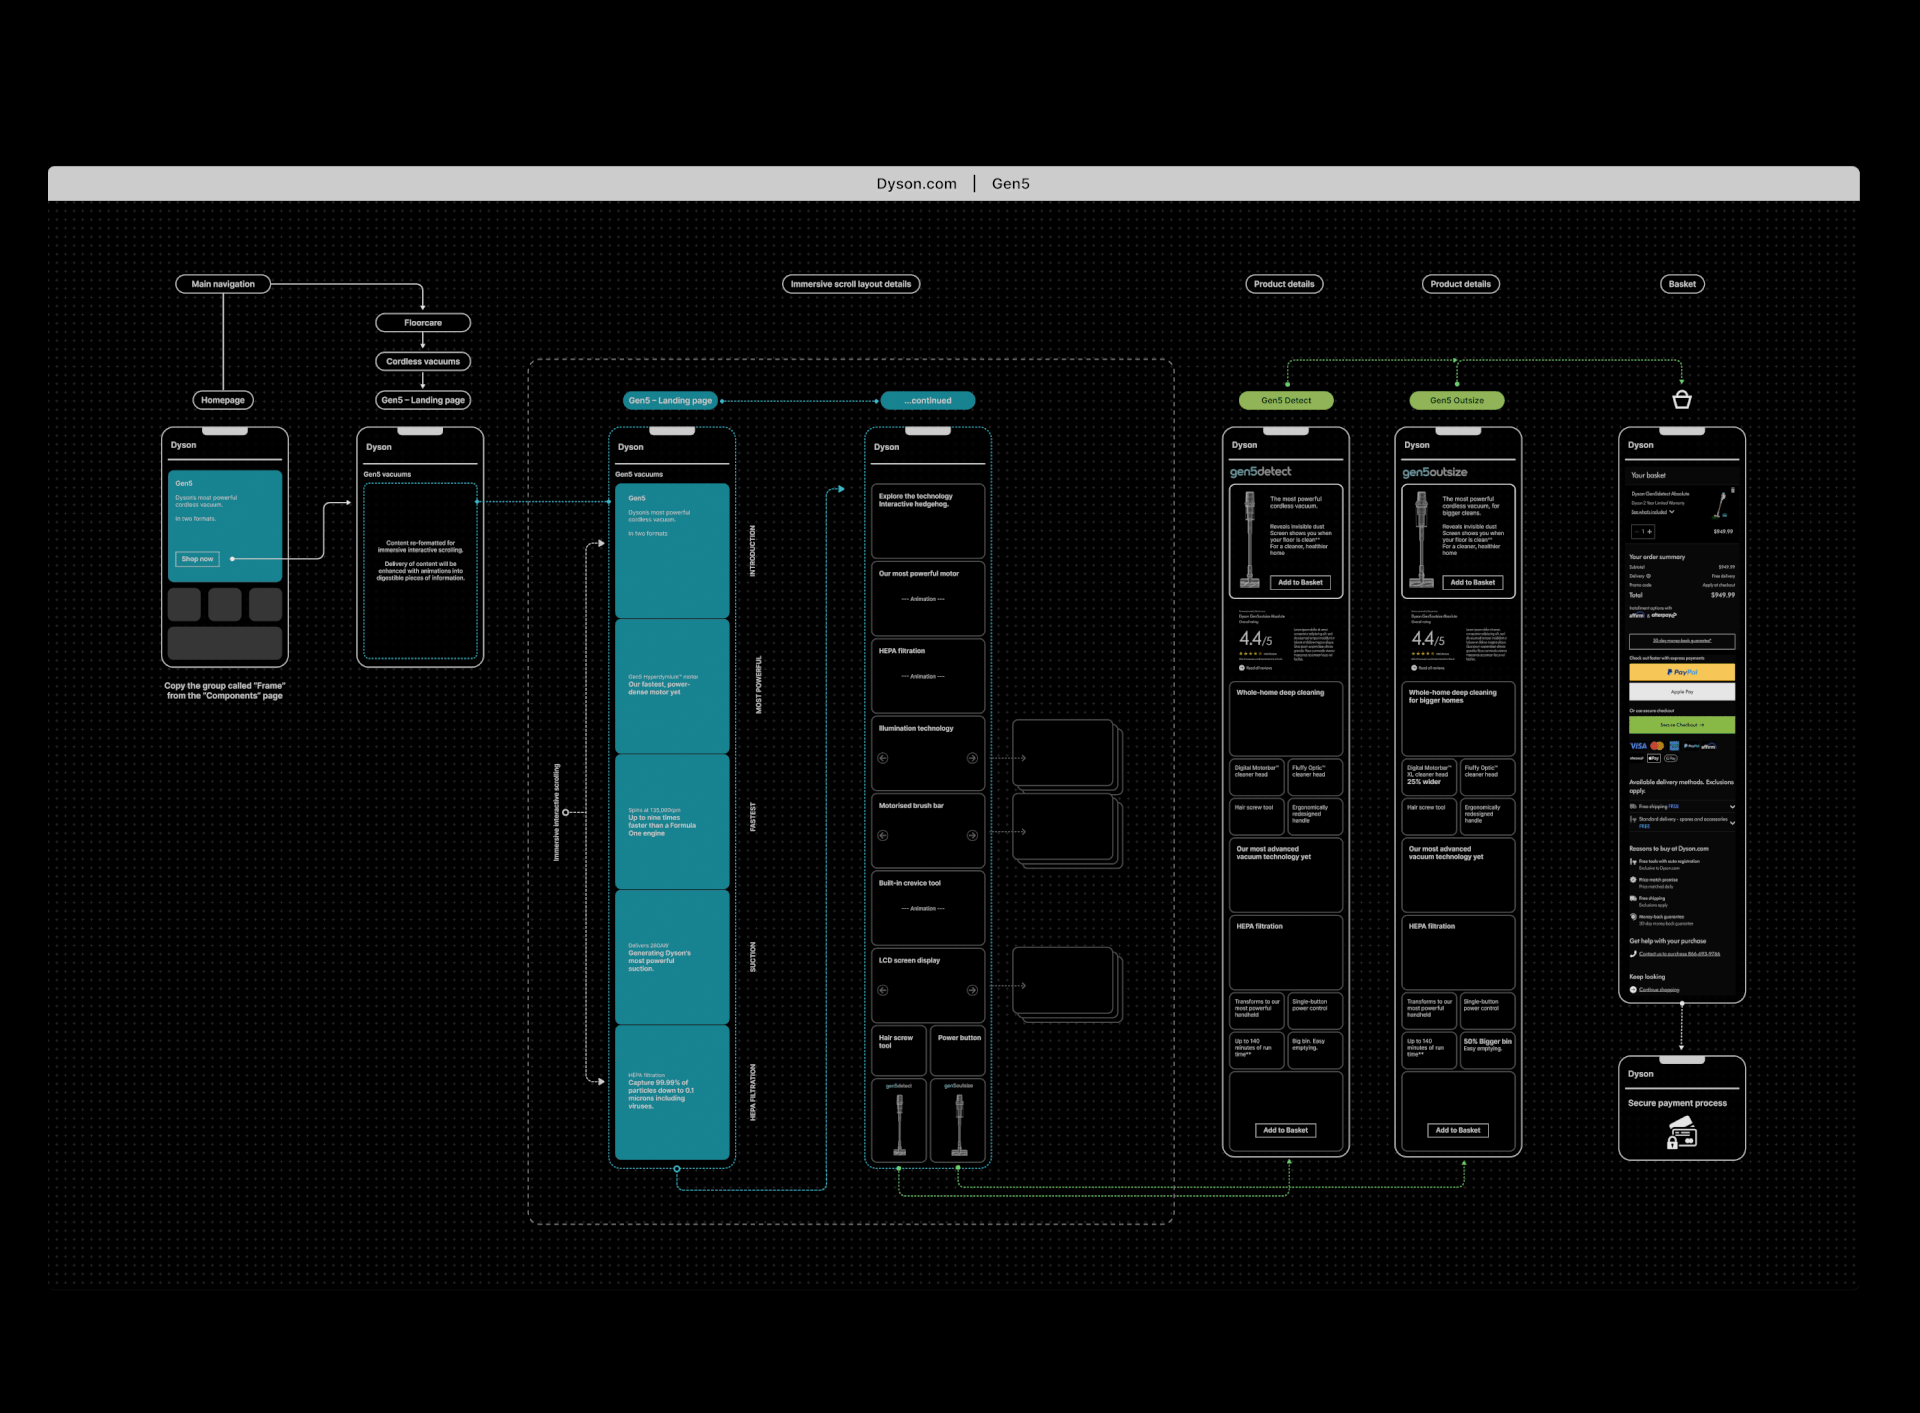Click the 30-day money-back guarantee box
Screen dimensions: 1920x1413
point(1682,641)
